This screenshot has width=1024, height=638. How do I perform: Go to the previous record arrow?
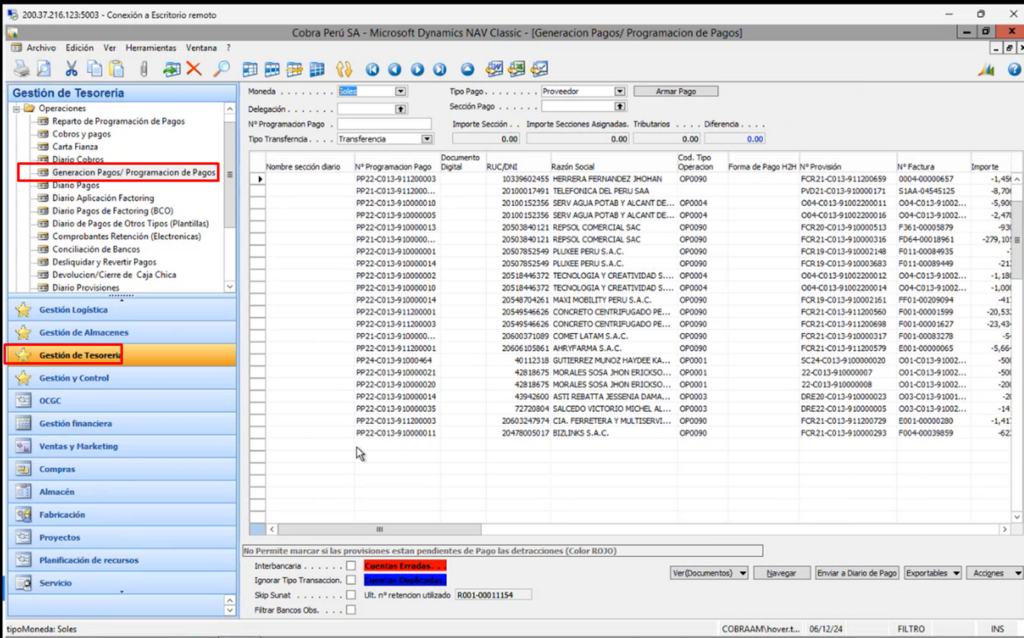pyautogui.click(x=394, y=69)
